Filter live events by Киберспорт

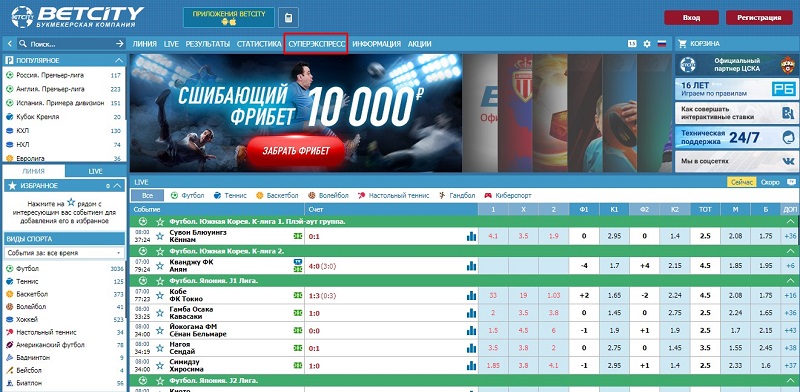tap(508, 195)
